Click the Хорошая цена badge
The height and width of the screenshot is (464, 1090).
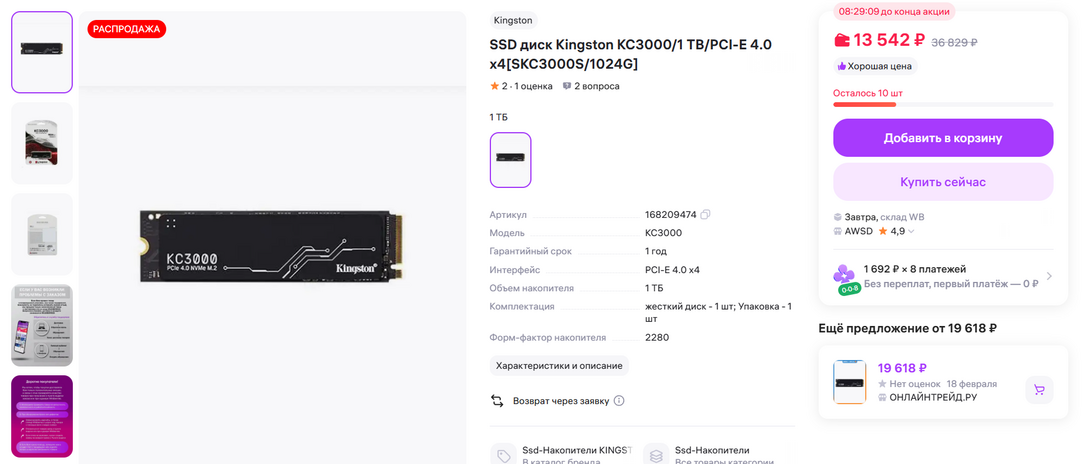pyautogui.click(x=875, y=66)
